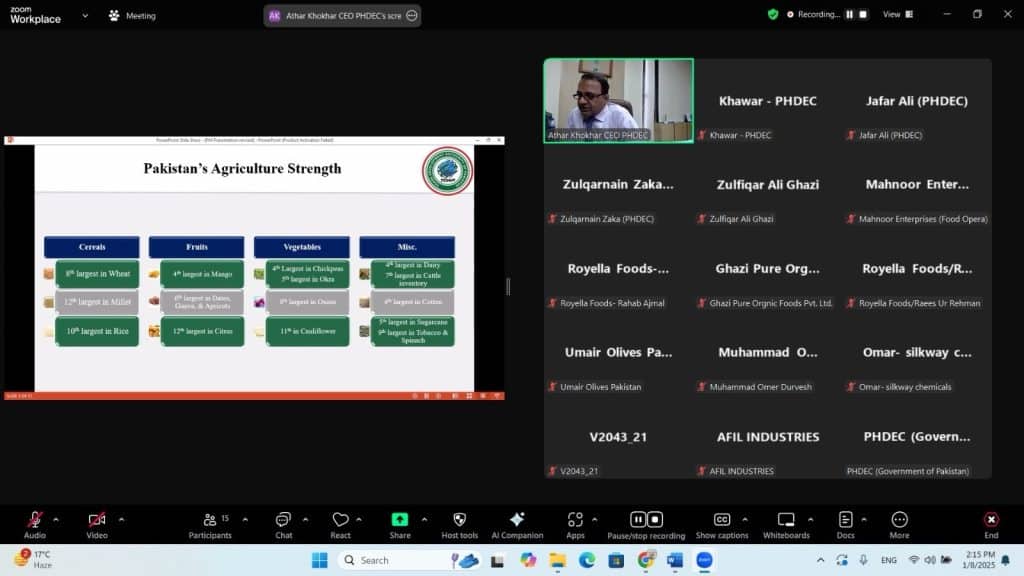Open Host tools shield
Viewport: 1024px width, 576px height.
[x=459, y=520]
